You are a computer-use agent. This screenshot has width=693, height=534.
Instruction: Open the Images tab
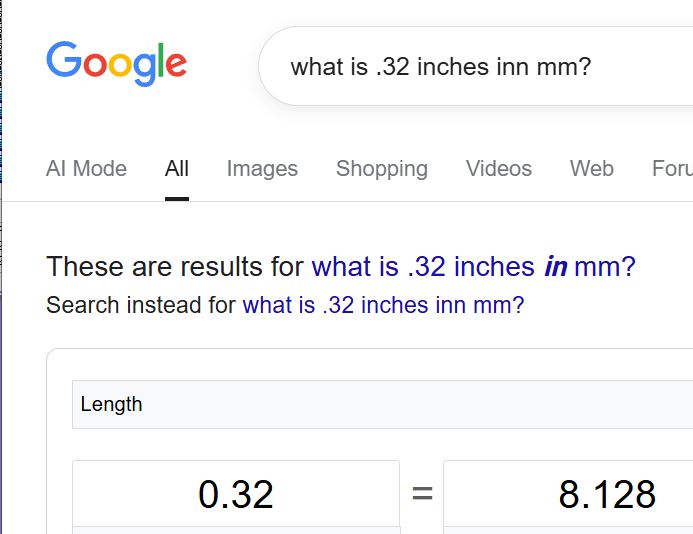pos(262,169)
